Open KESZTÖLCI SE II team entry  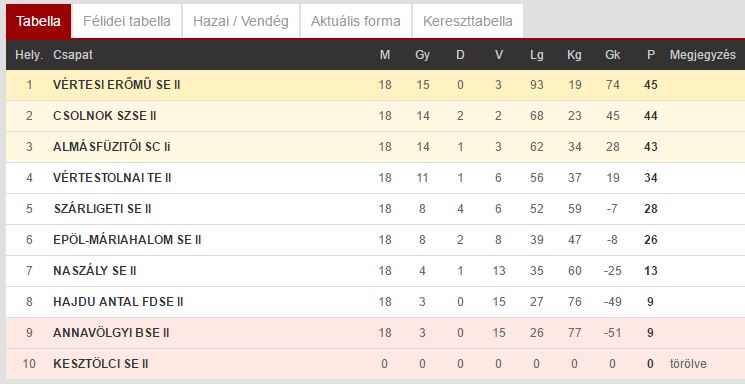[x=101, y=364]
